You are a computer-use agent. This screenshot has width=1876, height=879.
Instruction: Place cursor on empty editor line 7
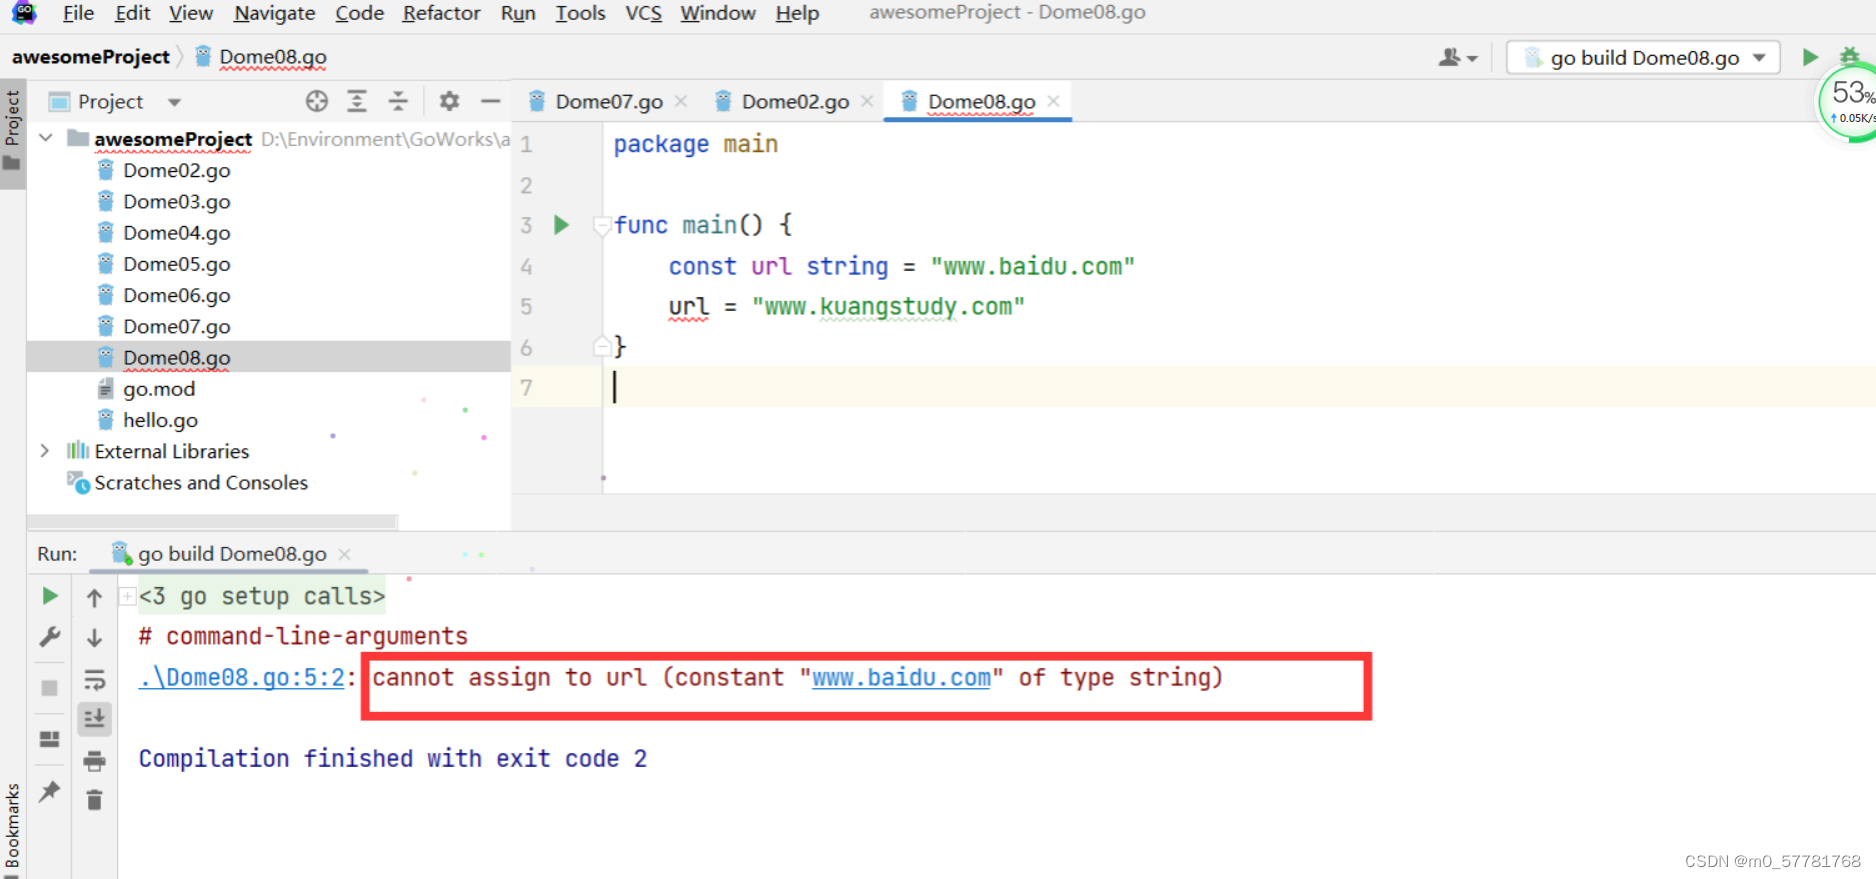pyautogui.click(x=1240, y=387)
